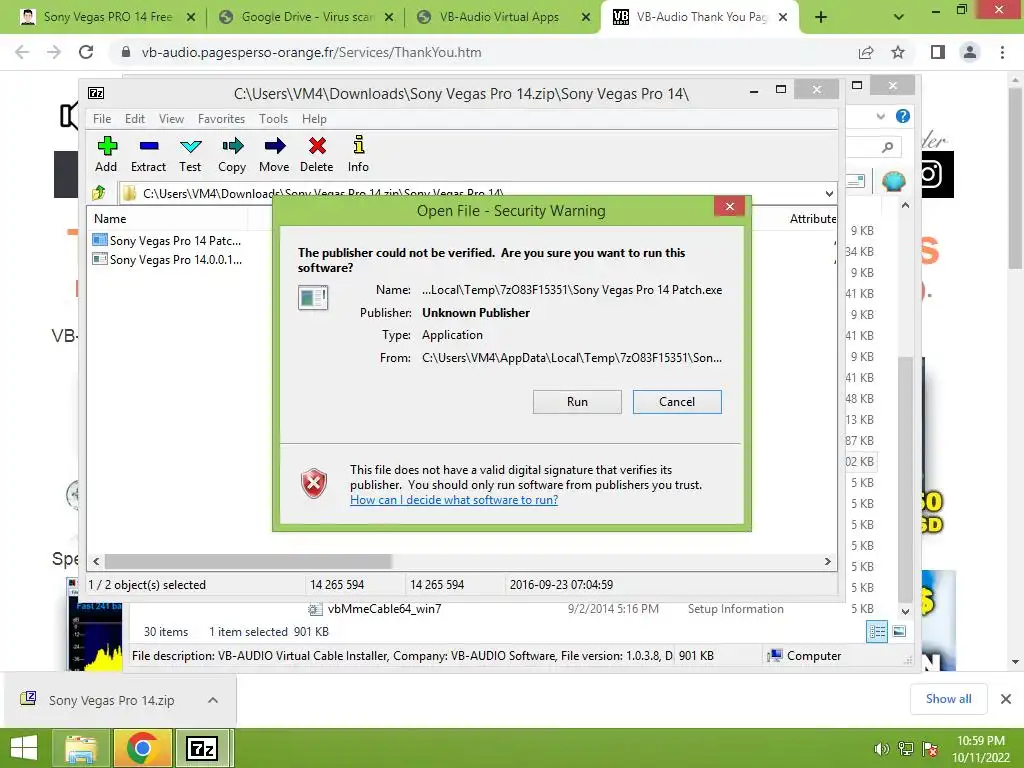
Task: Expand the 7-Zip address bar dropdown
Action: pos(829,193)
